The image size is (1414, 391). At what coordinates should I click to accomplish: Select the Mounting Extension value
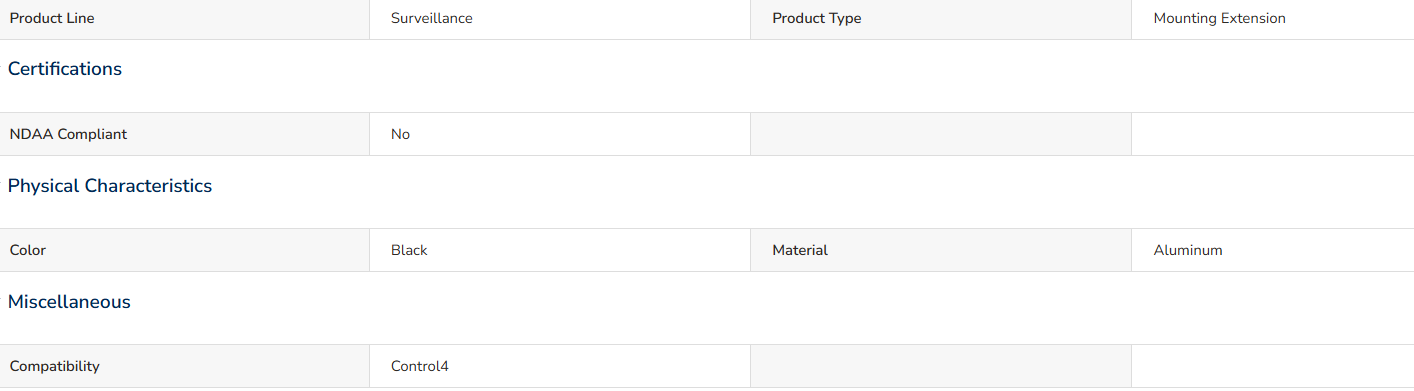(1219, 19)
